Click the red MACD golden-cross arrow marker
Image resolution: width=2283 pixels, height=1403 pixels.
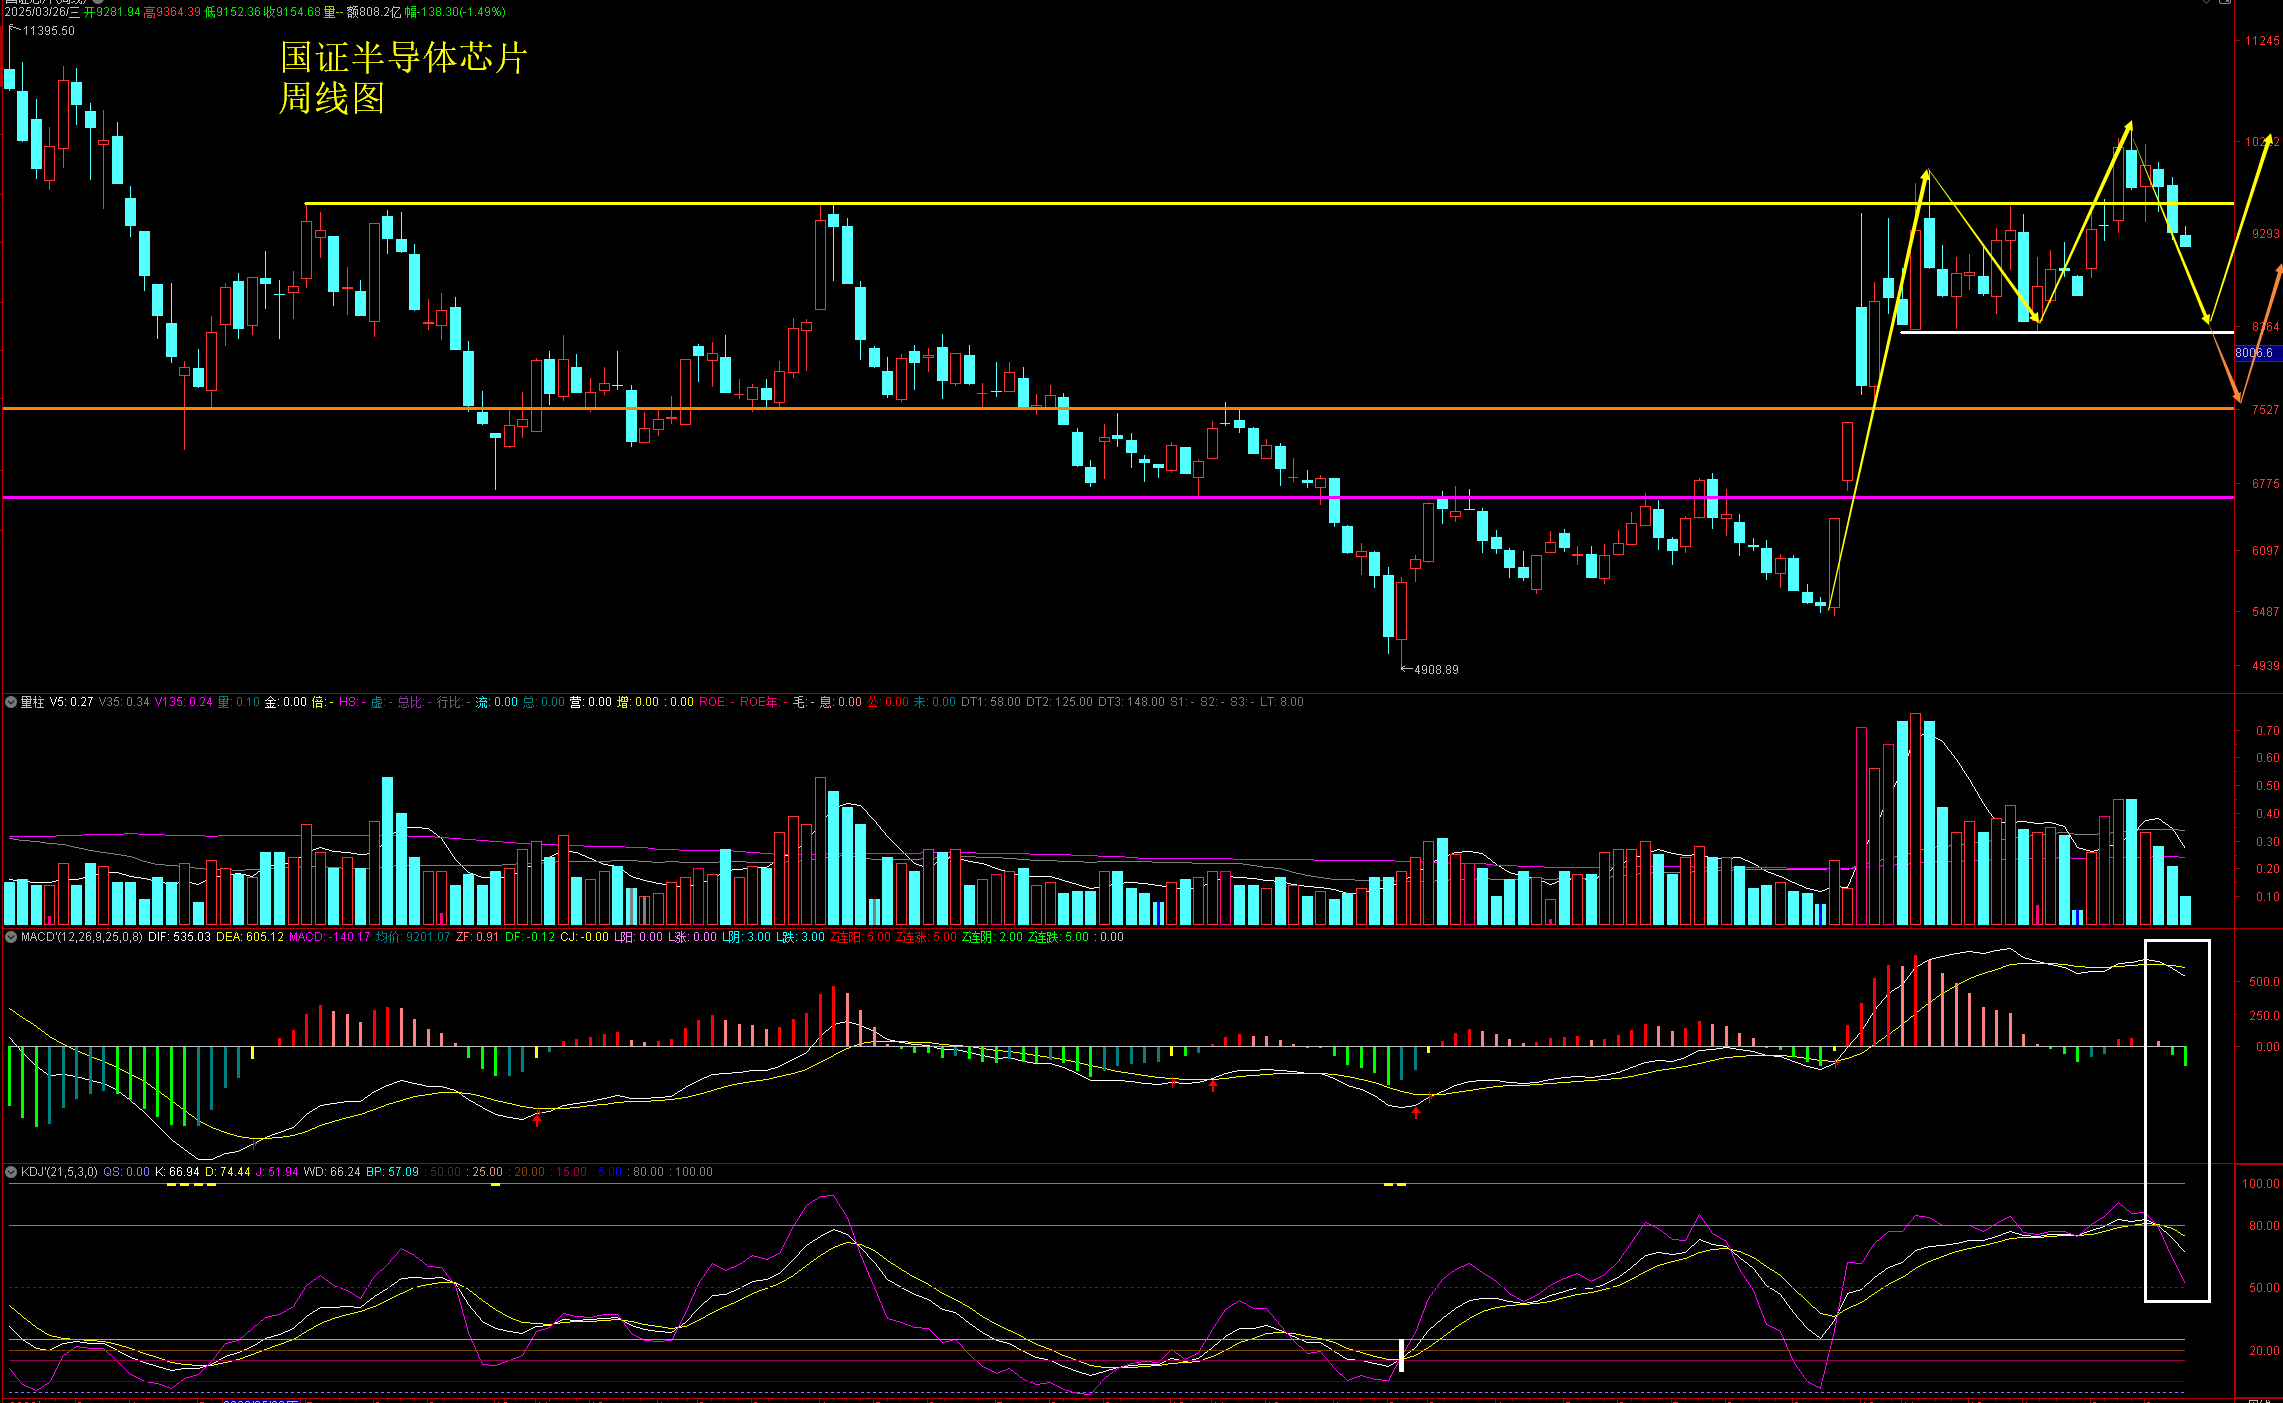pos(537,1120)
